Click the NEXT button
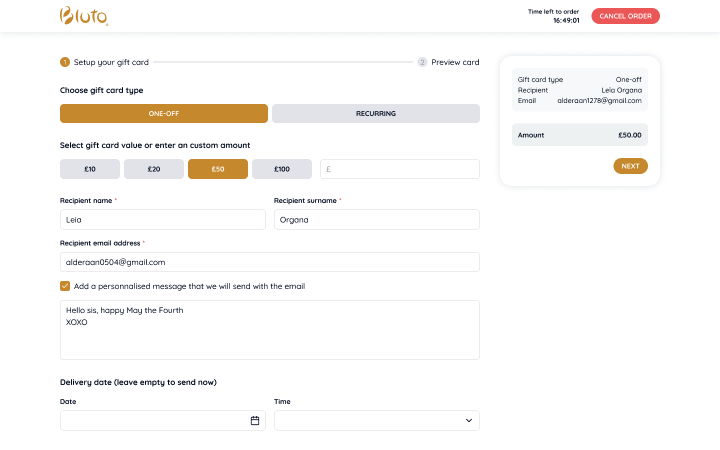This screenshot has height=450, width=720. click(x=630, y=166)
